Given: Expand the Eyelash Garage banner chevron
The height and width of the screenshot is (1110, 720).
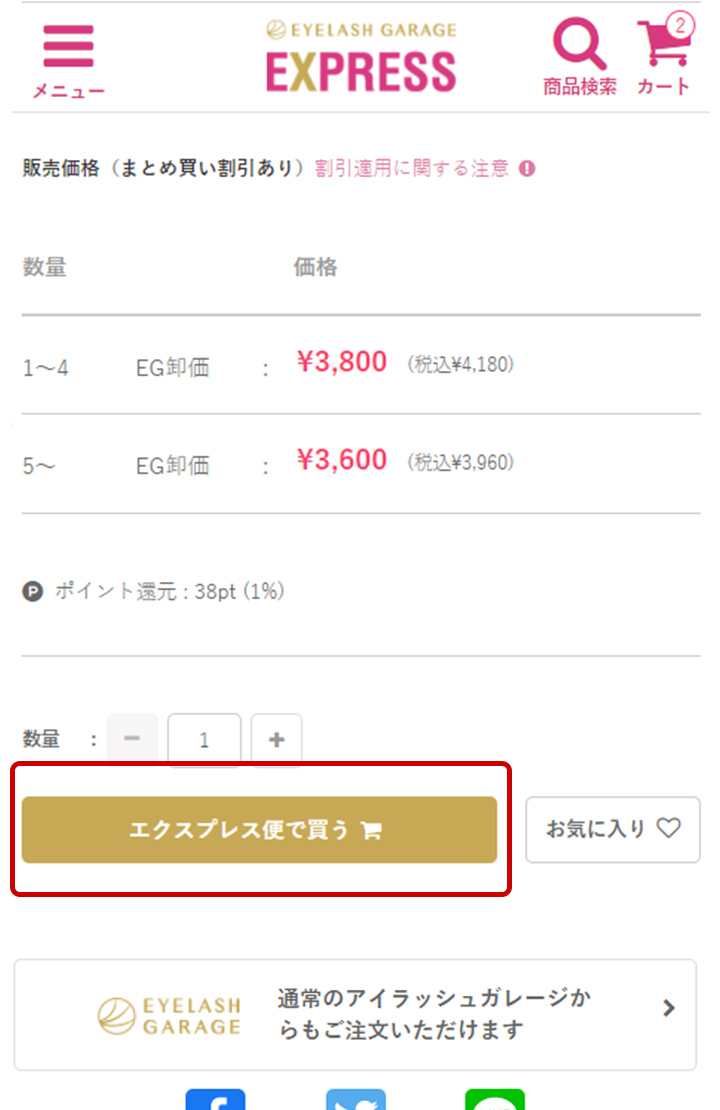Looking at the screenshot, I should point(669,1008).
